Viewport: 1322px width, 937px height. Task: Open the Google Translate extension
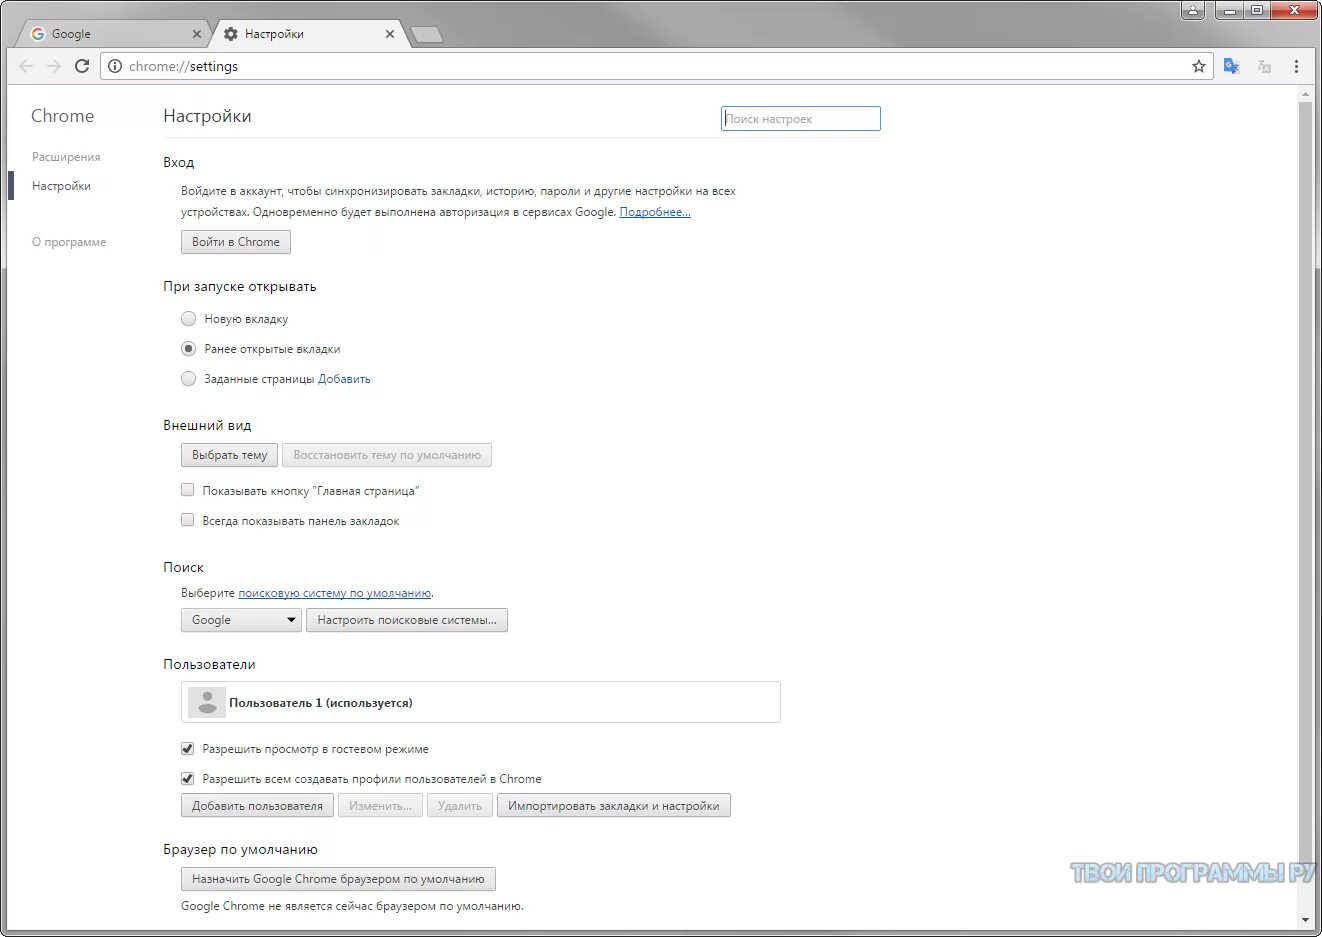pos(1232,66)
